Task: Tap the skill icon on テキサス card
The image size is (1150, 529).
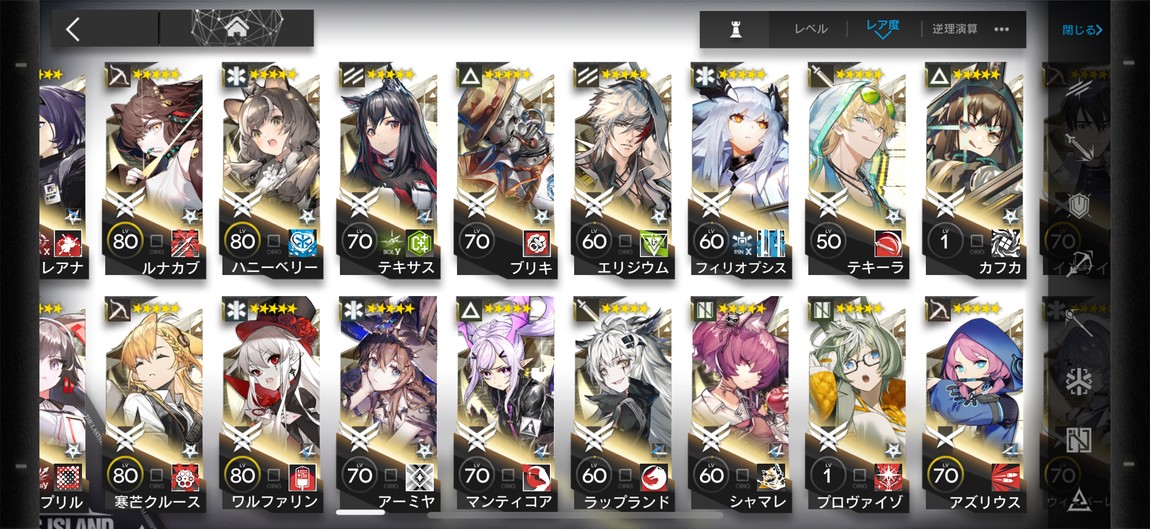Action: [420, 242]
